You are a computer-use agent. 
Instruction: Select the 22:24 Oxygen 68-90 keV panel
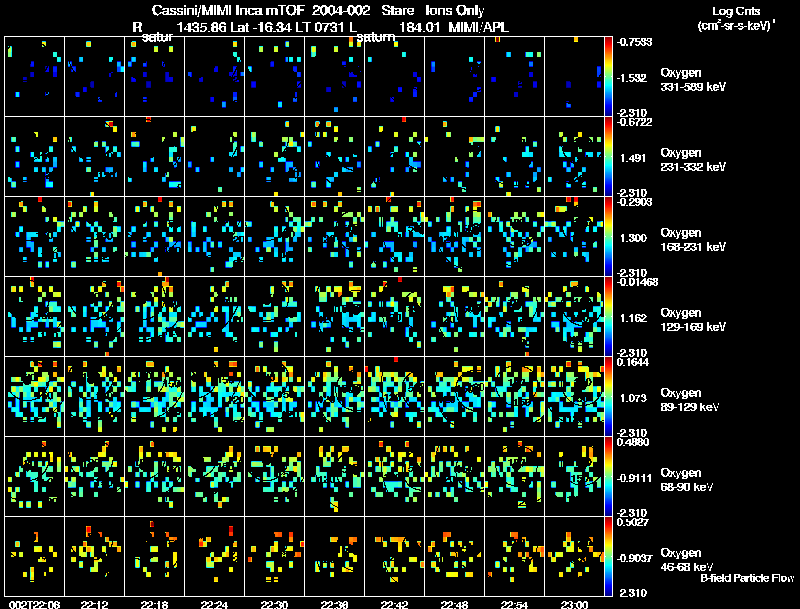pyautogui.click(x=215, y=476)
